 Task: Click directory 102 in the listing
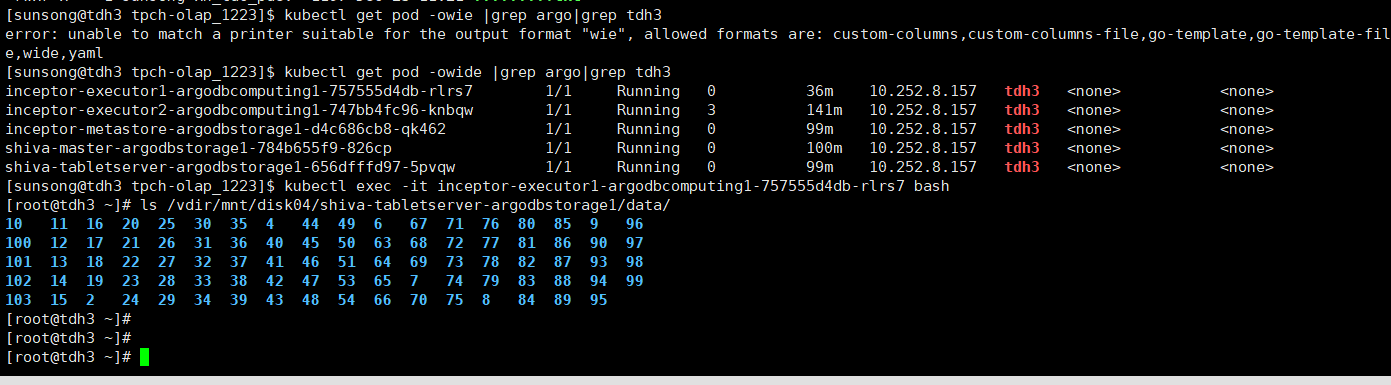[19, 281]
